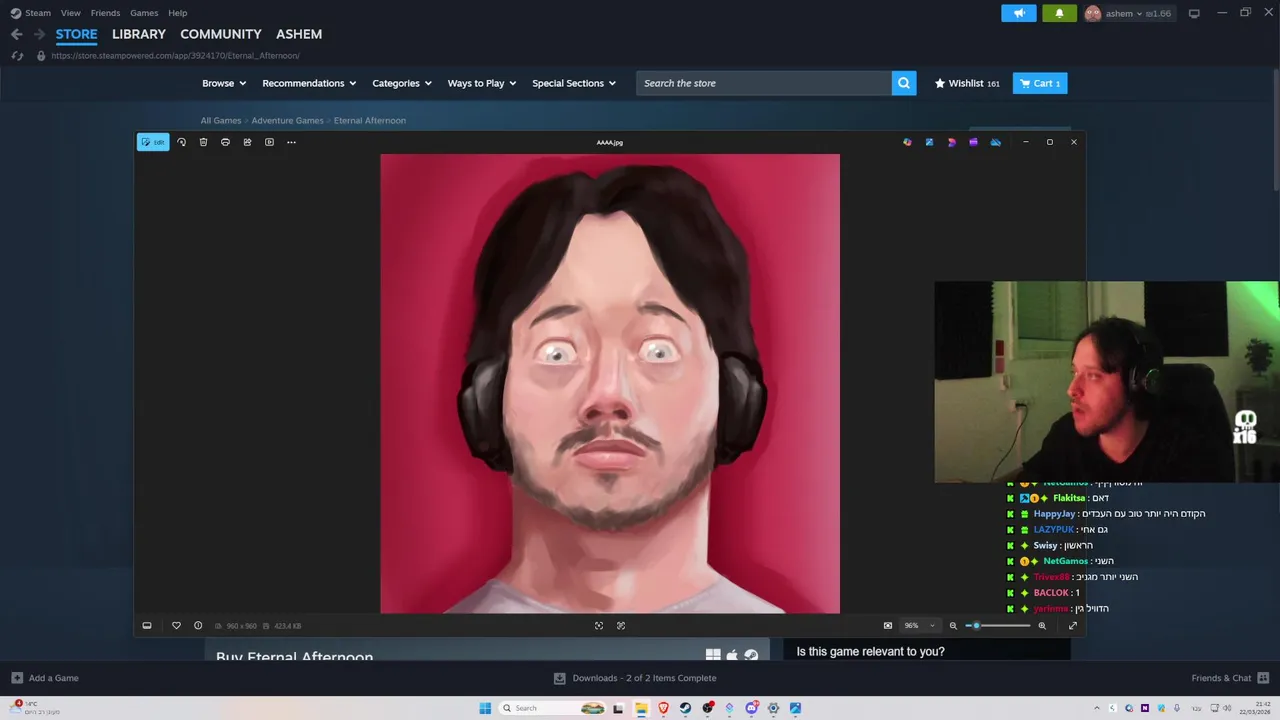Open Photos app icon on taskbar
The image size is (1280, 720).
[795, 708]
